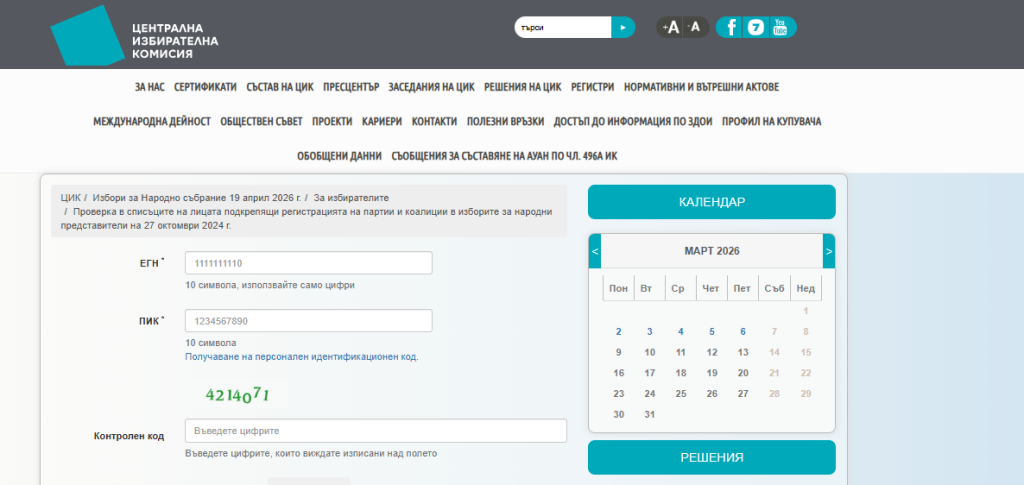Expand the РЕШЕНИЯ panel header
The height and width of the screenshot is (485, 1024).
click(711, 458)
